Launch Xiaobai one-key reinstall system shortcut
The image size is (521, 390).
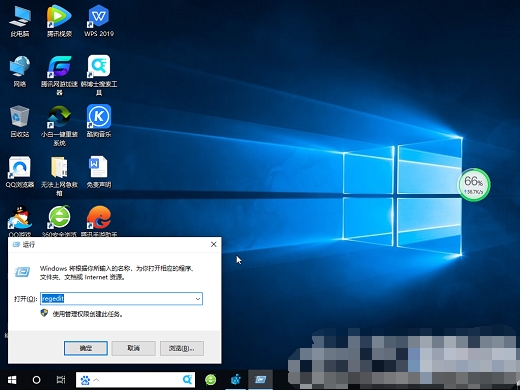(59, 125)
